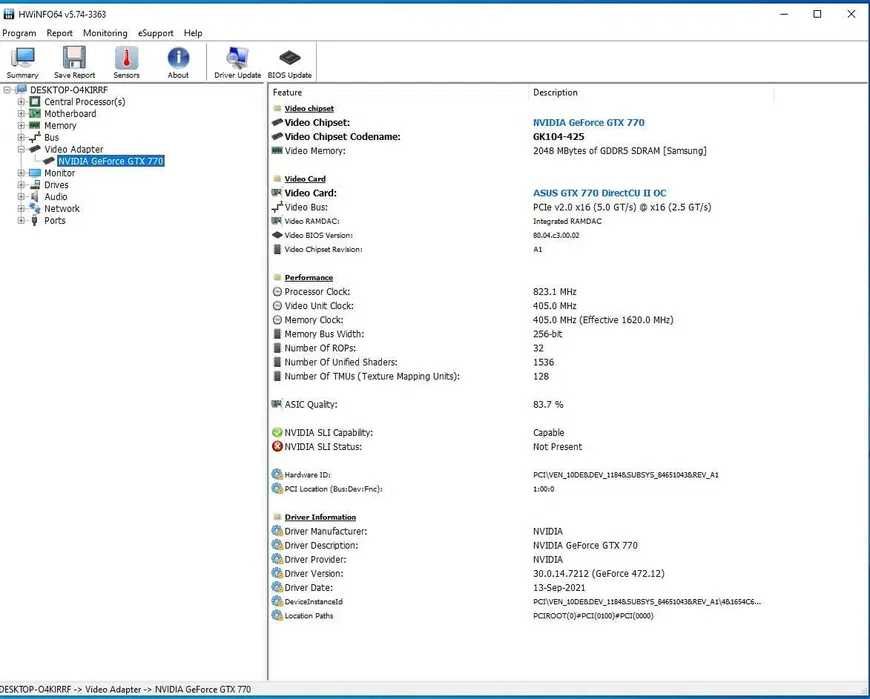870x699 pixels.
Task: Click the Video Memory chip icon
Action: [x=277, y=150]
